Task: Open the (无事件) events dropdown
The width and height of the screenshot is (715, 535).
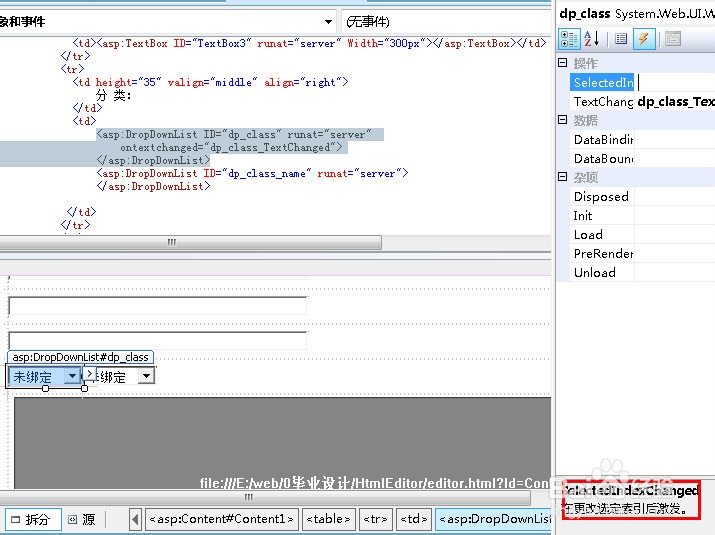Action: pos(446,21)
